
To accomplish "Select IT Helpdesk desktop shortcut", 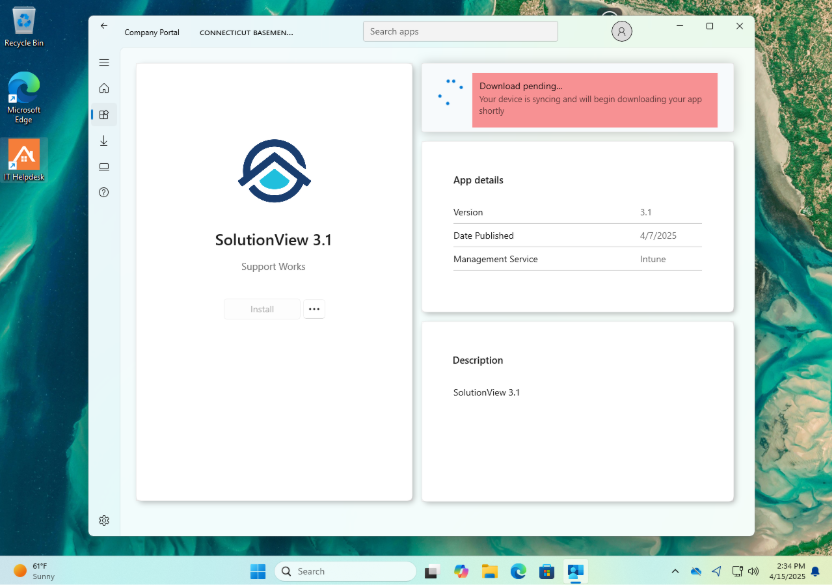I will pos(24,160).
